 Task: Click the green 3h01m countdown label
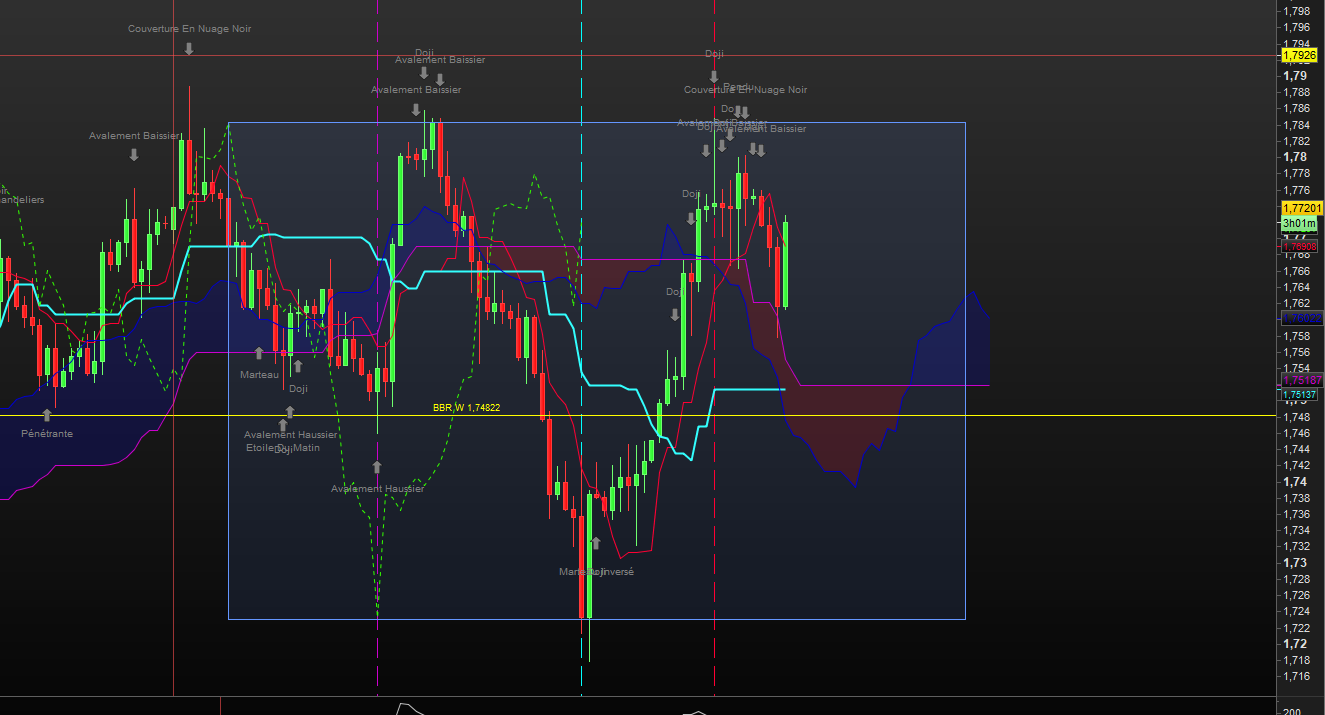pyautogui.click(x=1299, y=223)
